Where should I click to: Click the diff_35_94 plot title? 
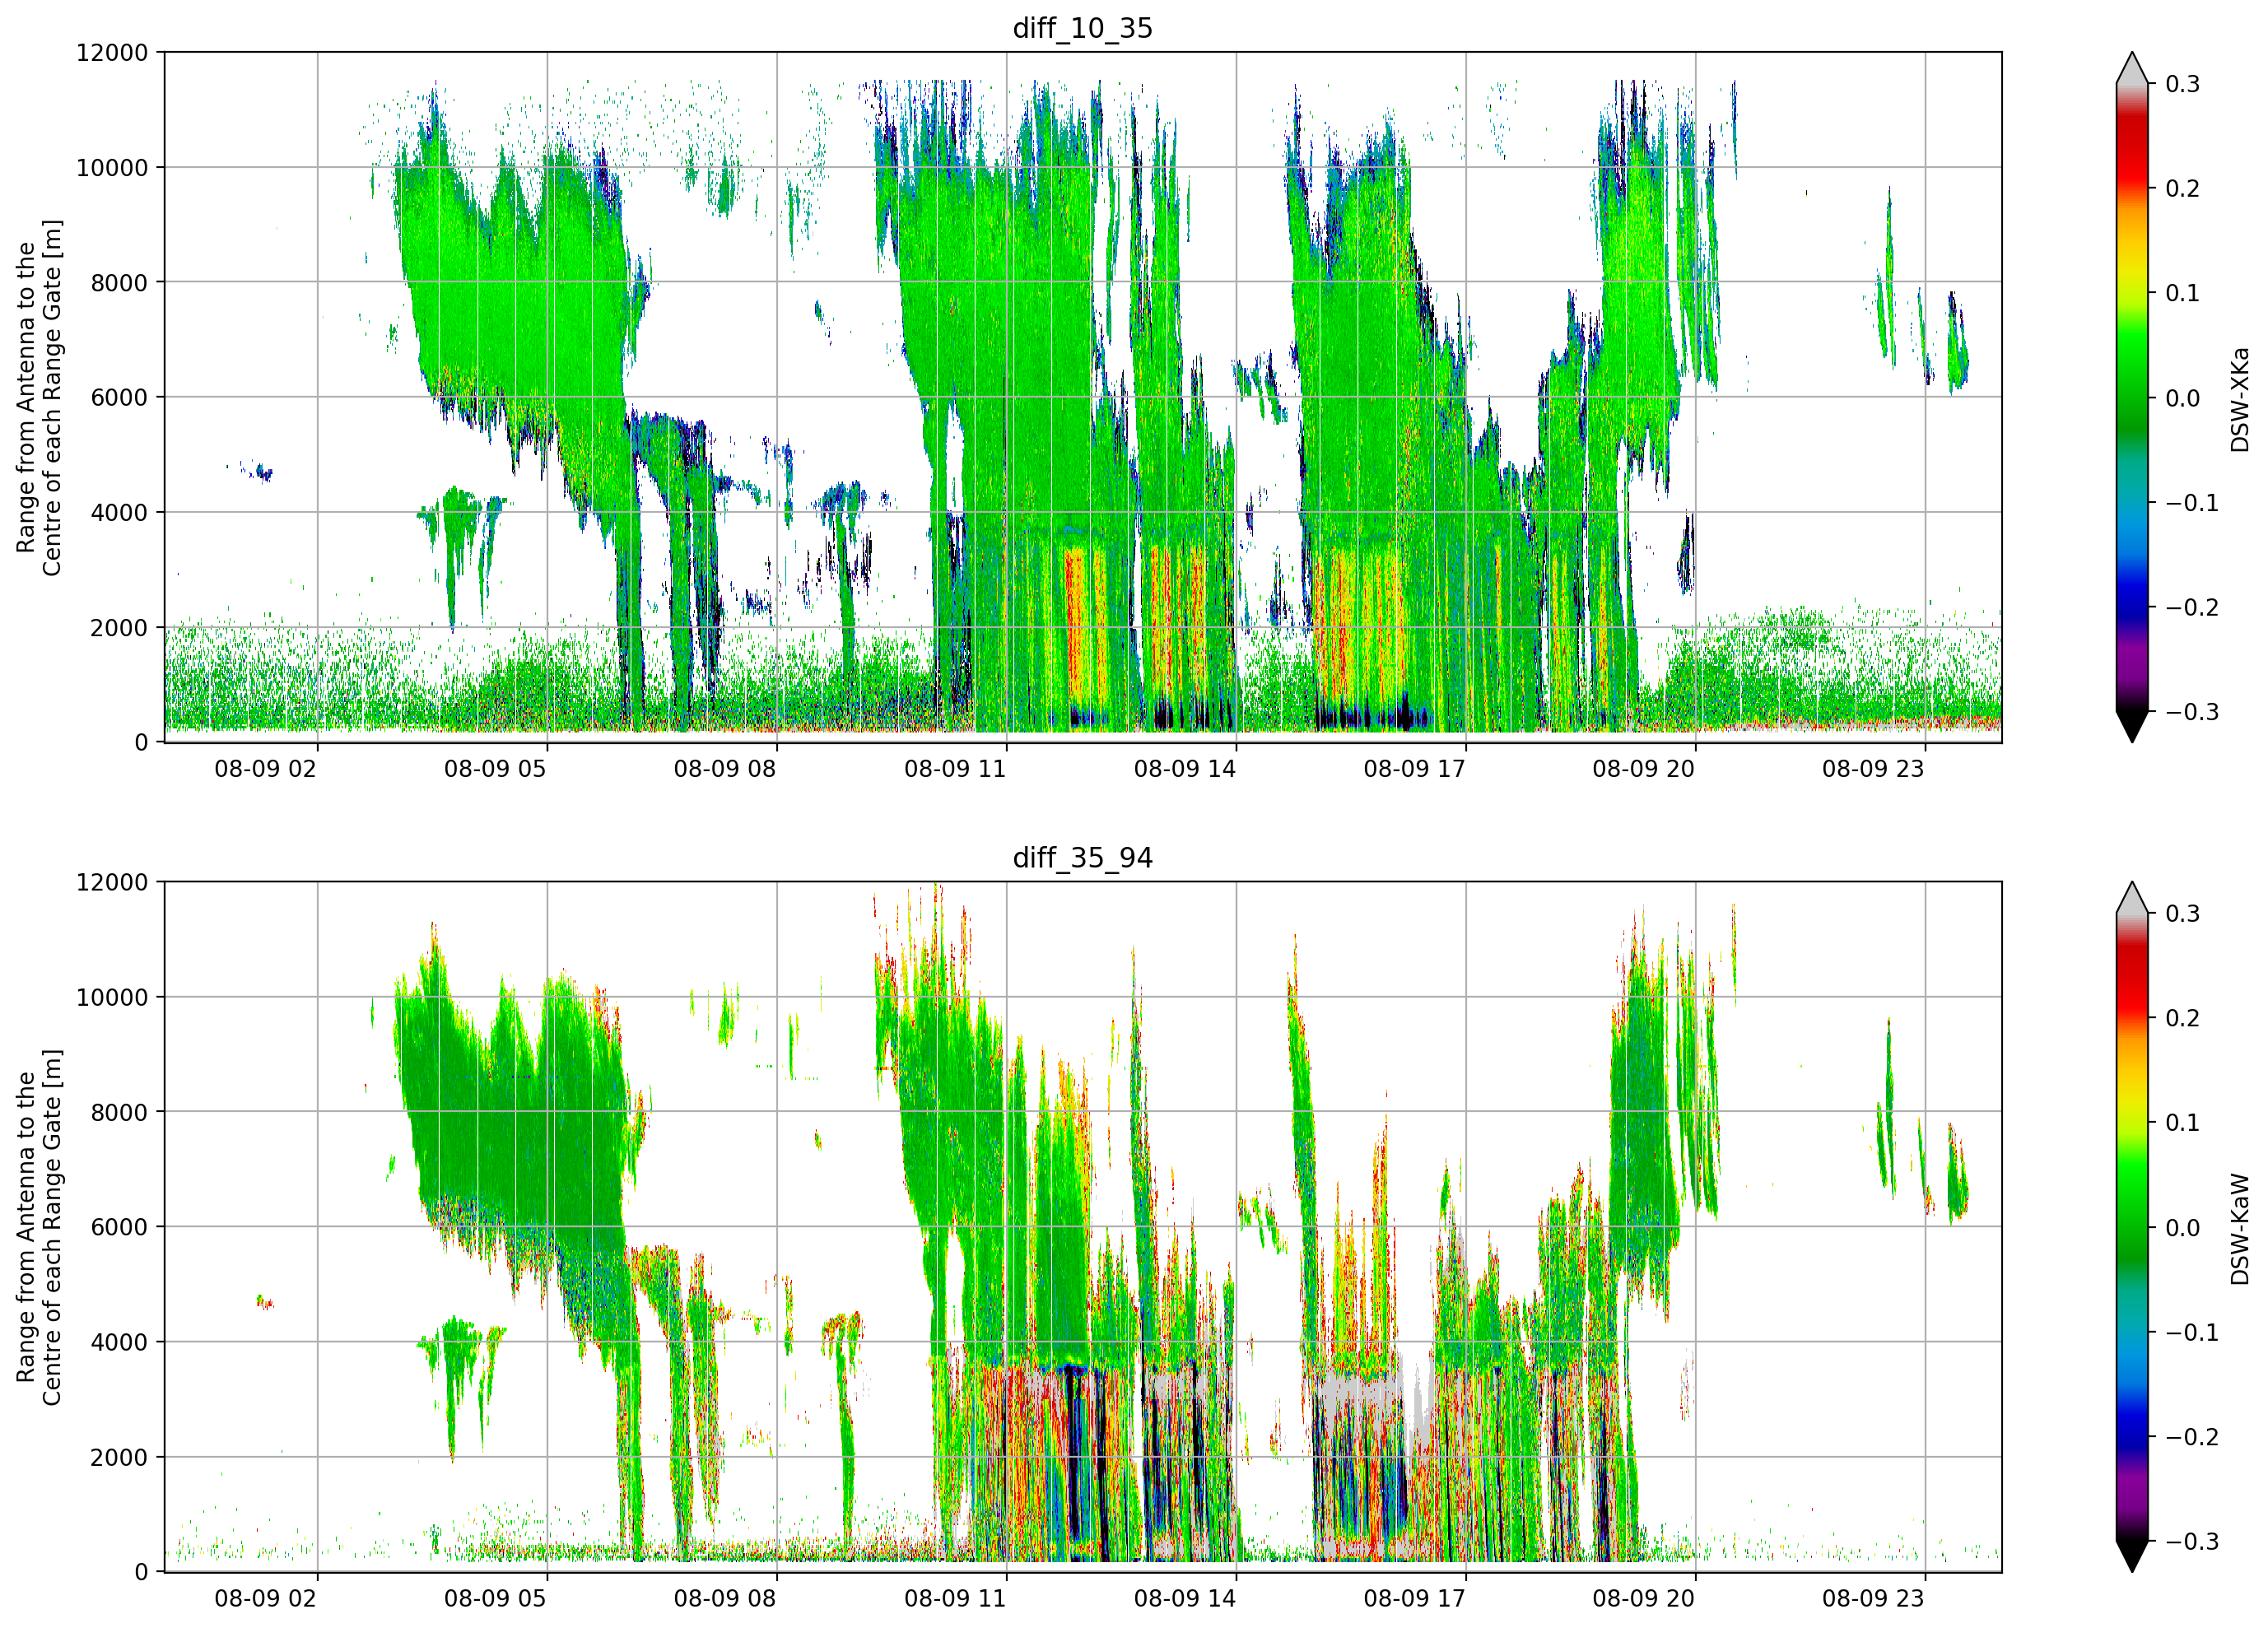[1083, 858]
